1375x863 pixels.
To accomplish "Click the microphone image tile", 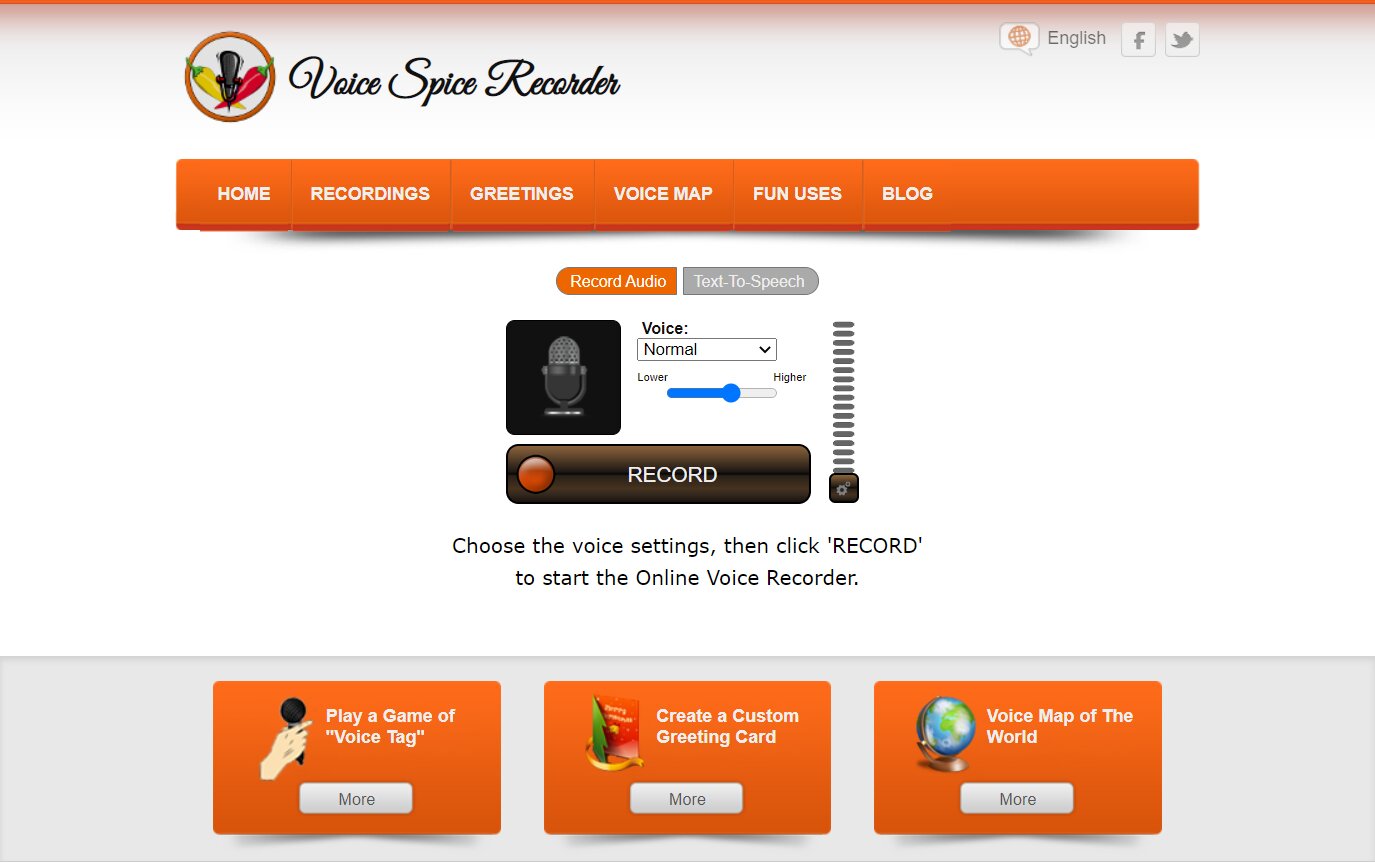I will coord(563,377).
